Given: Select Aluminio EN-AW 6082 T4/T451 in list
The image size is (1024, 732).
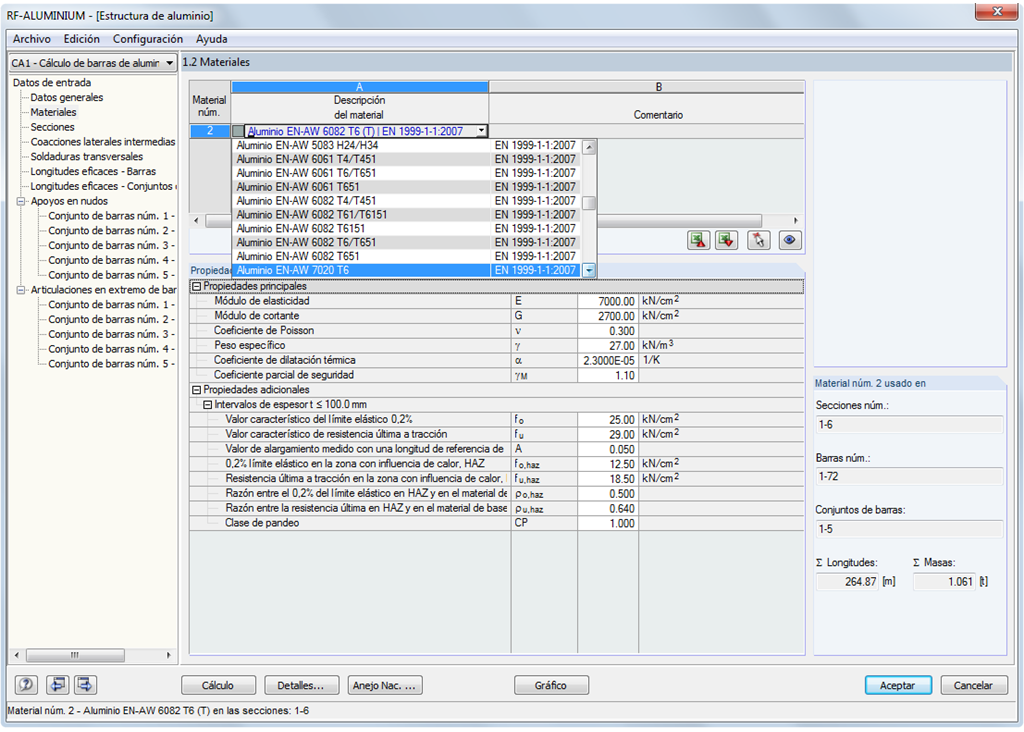Looking at the screenshot, I should [x=406, y=201].
